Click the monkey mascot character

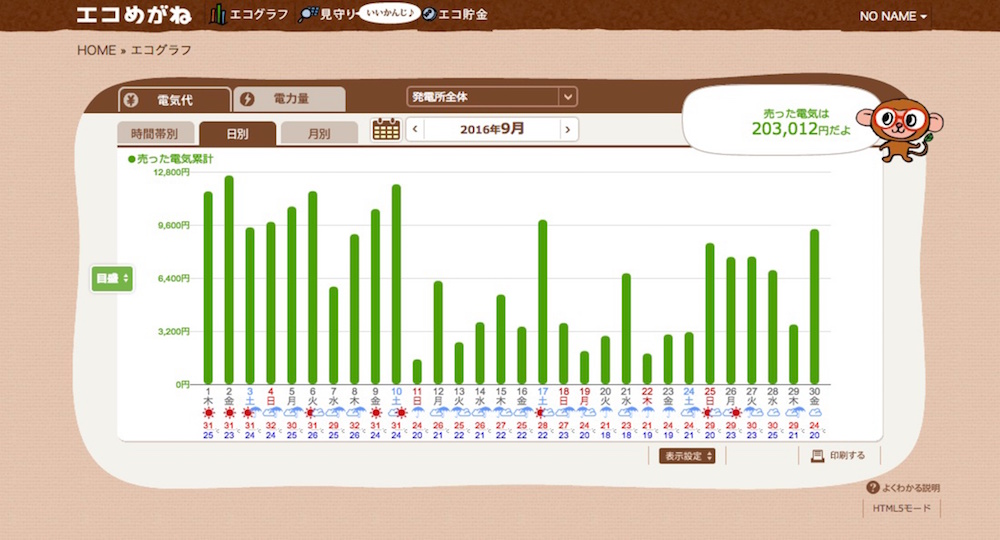click(x=902, y=129)
